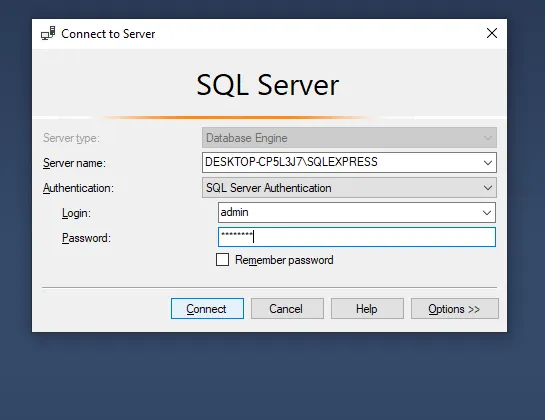Enable the Remember password checkbox
Viewport: 545px width, 420px height.
point(222,260)
